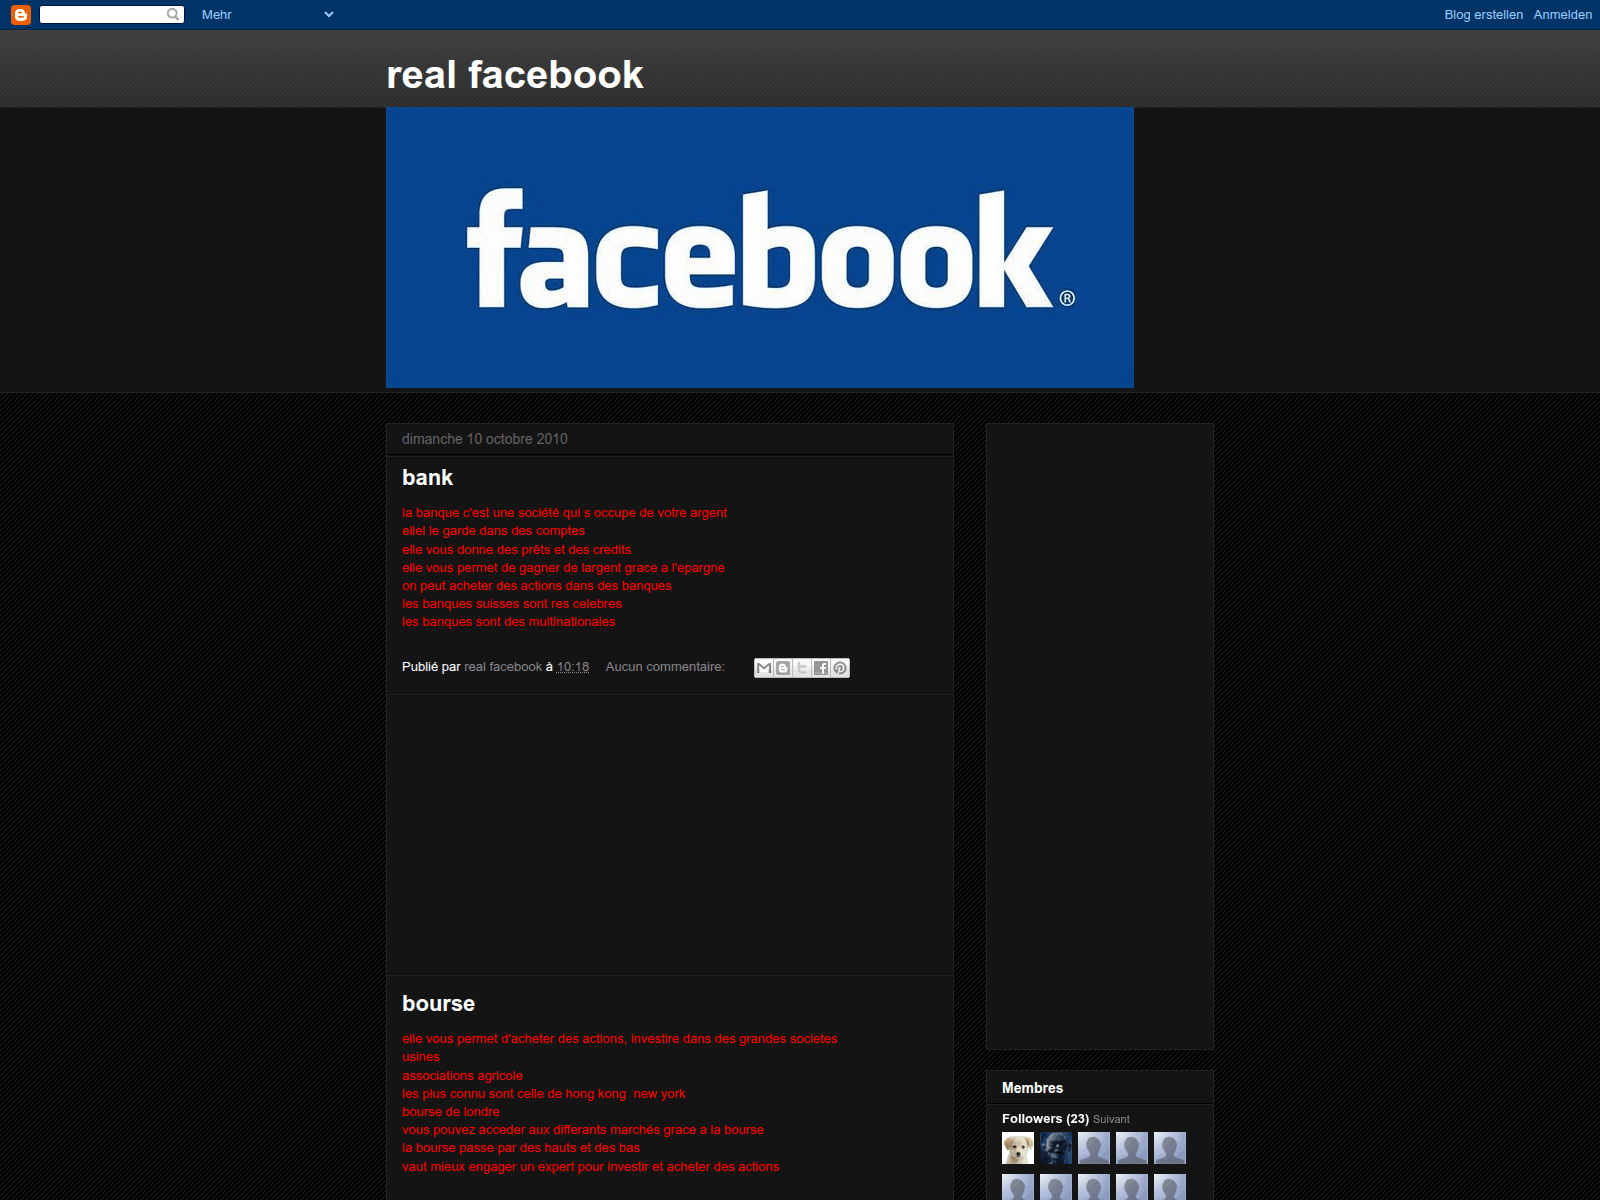The image size is (1600, 1200).
Task: Open the bourse post title
Action: pos(438,1004)
